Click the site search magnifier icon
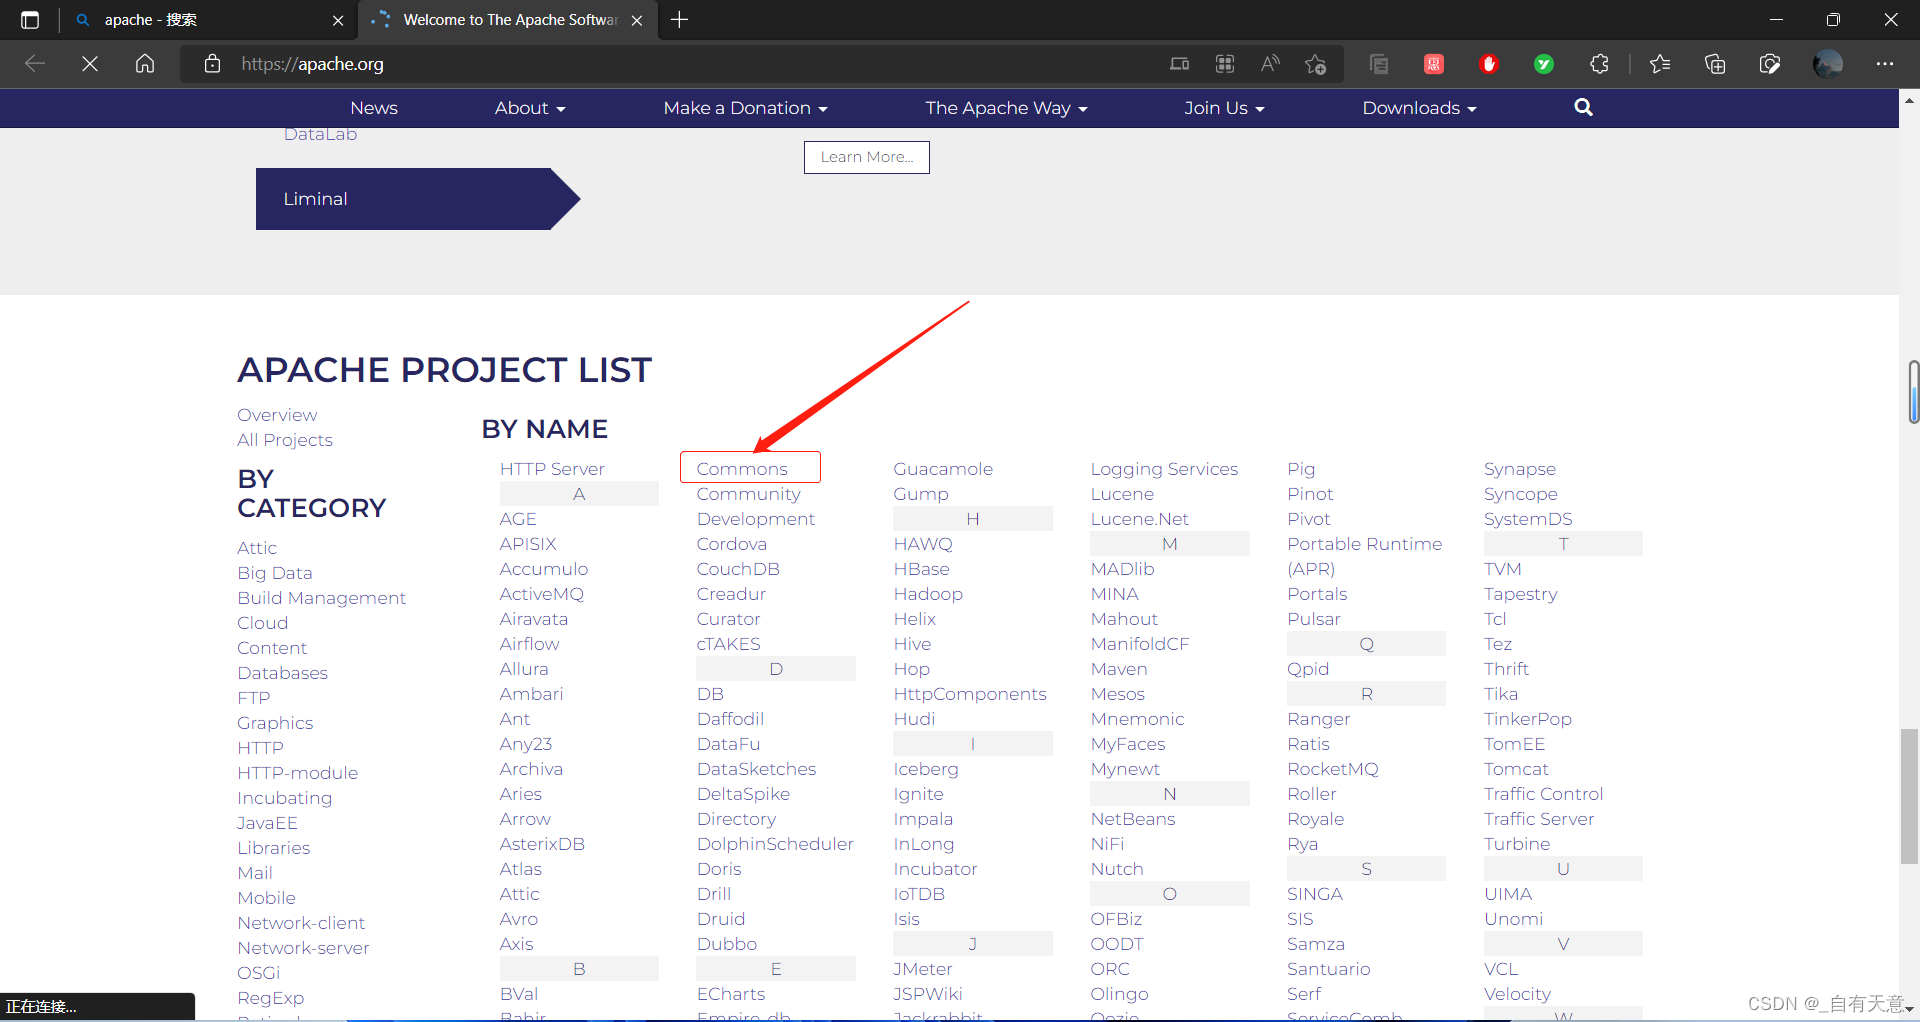 click(1583, 107)
